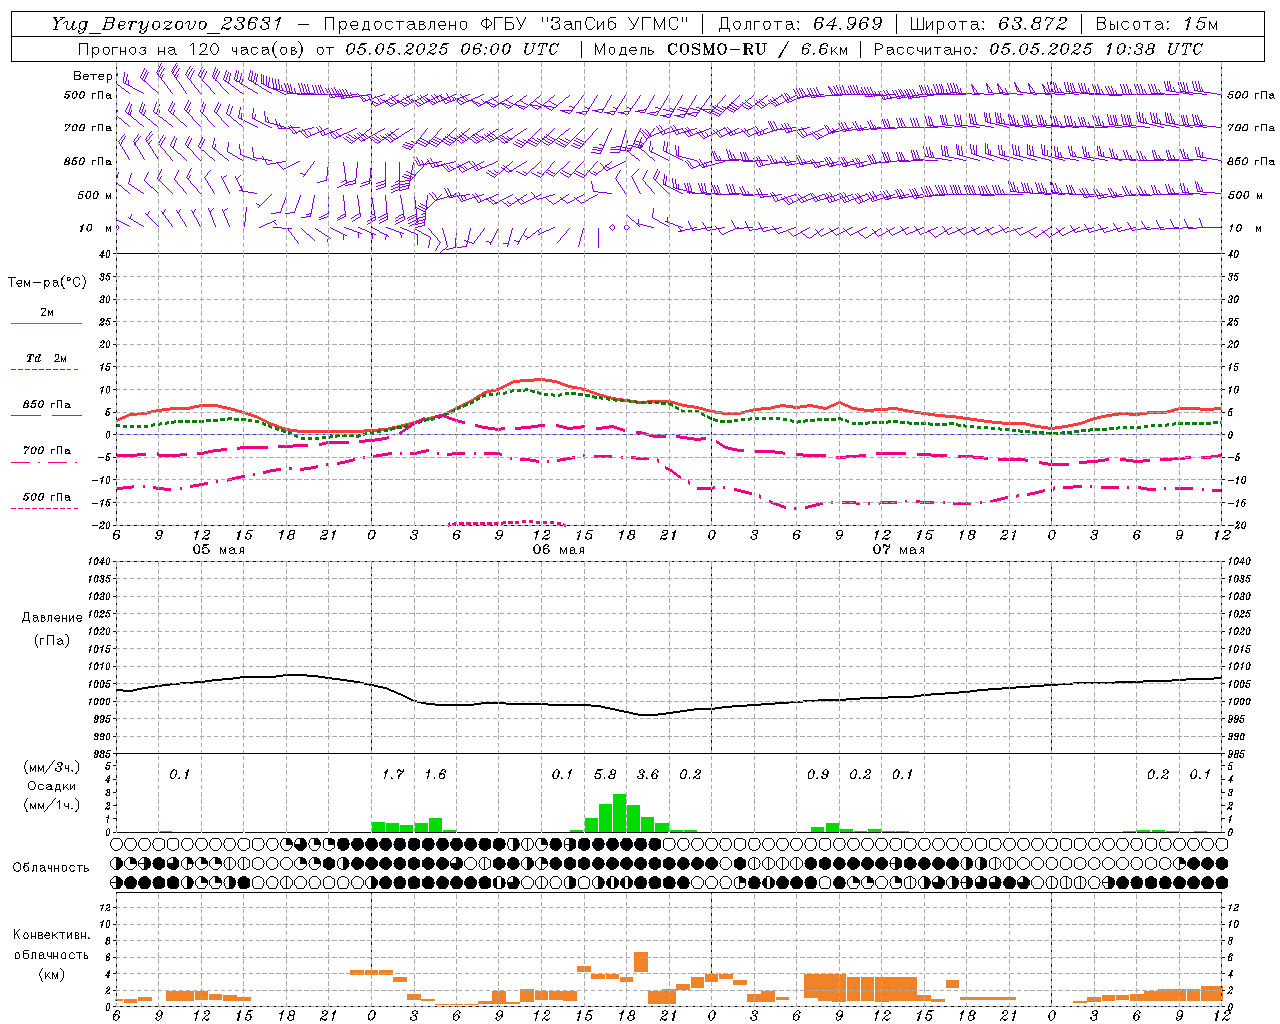This screenshot has height=1024, width=1280.
Task: Click the forecast header Прогноз на 120 часа(ов)
Action: (x=192, y=49)
